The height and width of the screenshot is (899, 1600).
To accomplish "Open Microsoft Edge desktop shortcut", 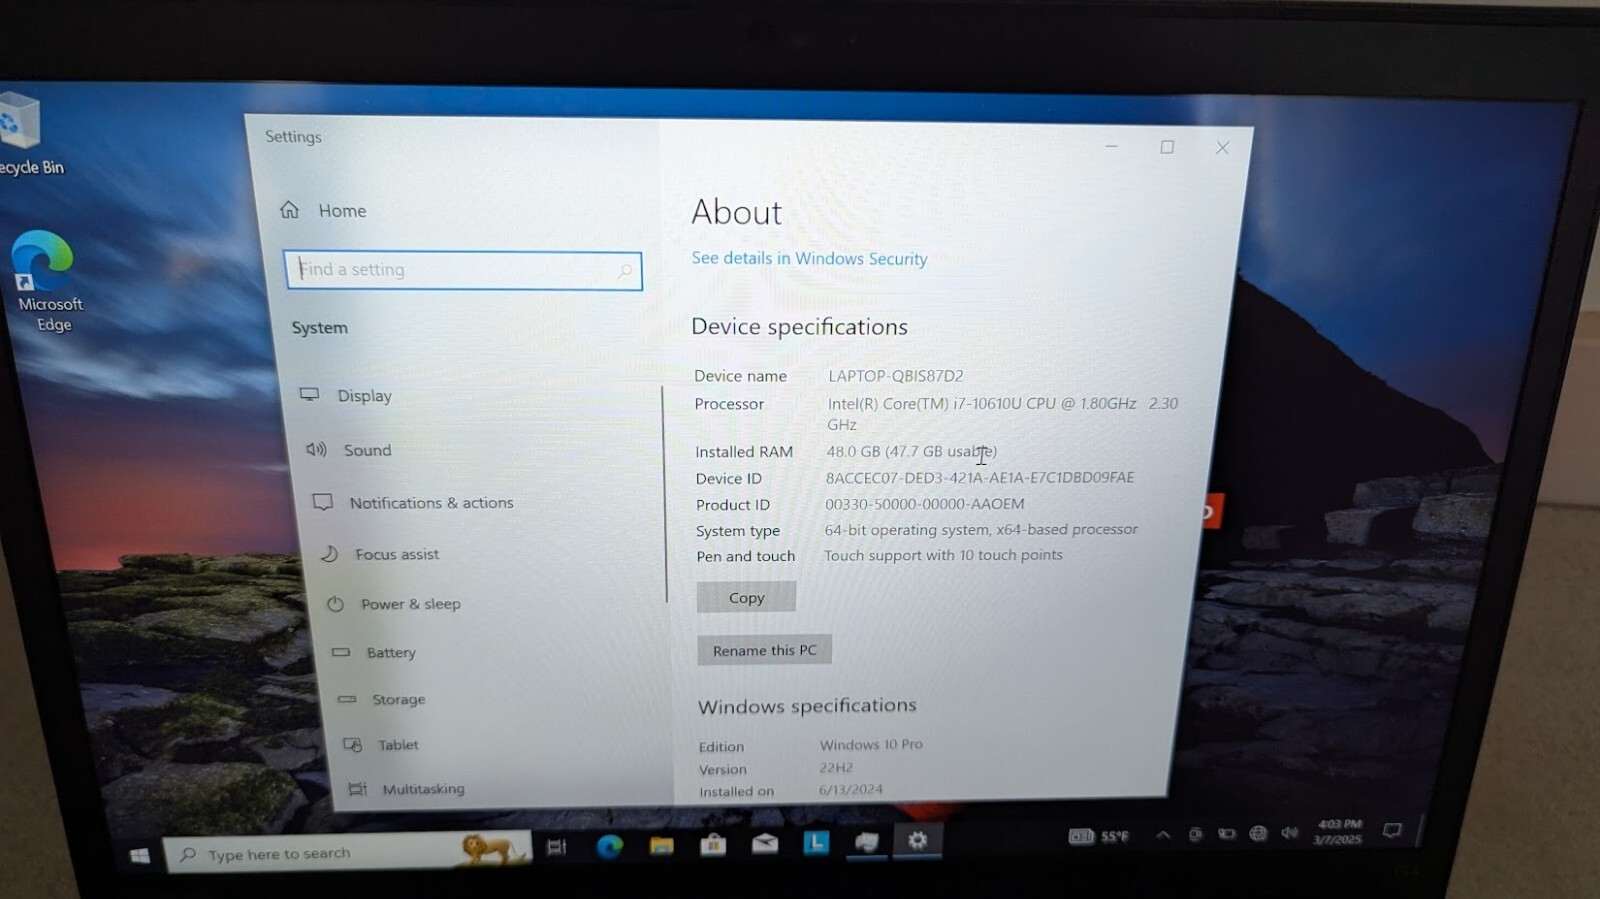I will pos(46,282).
